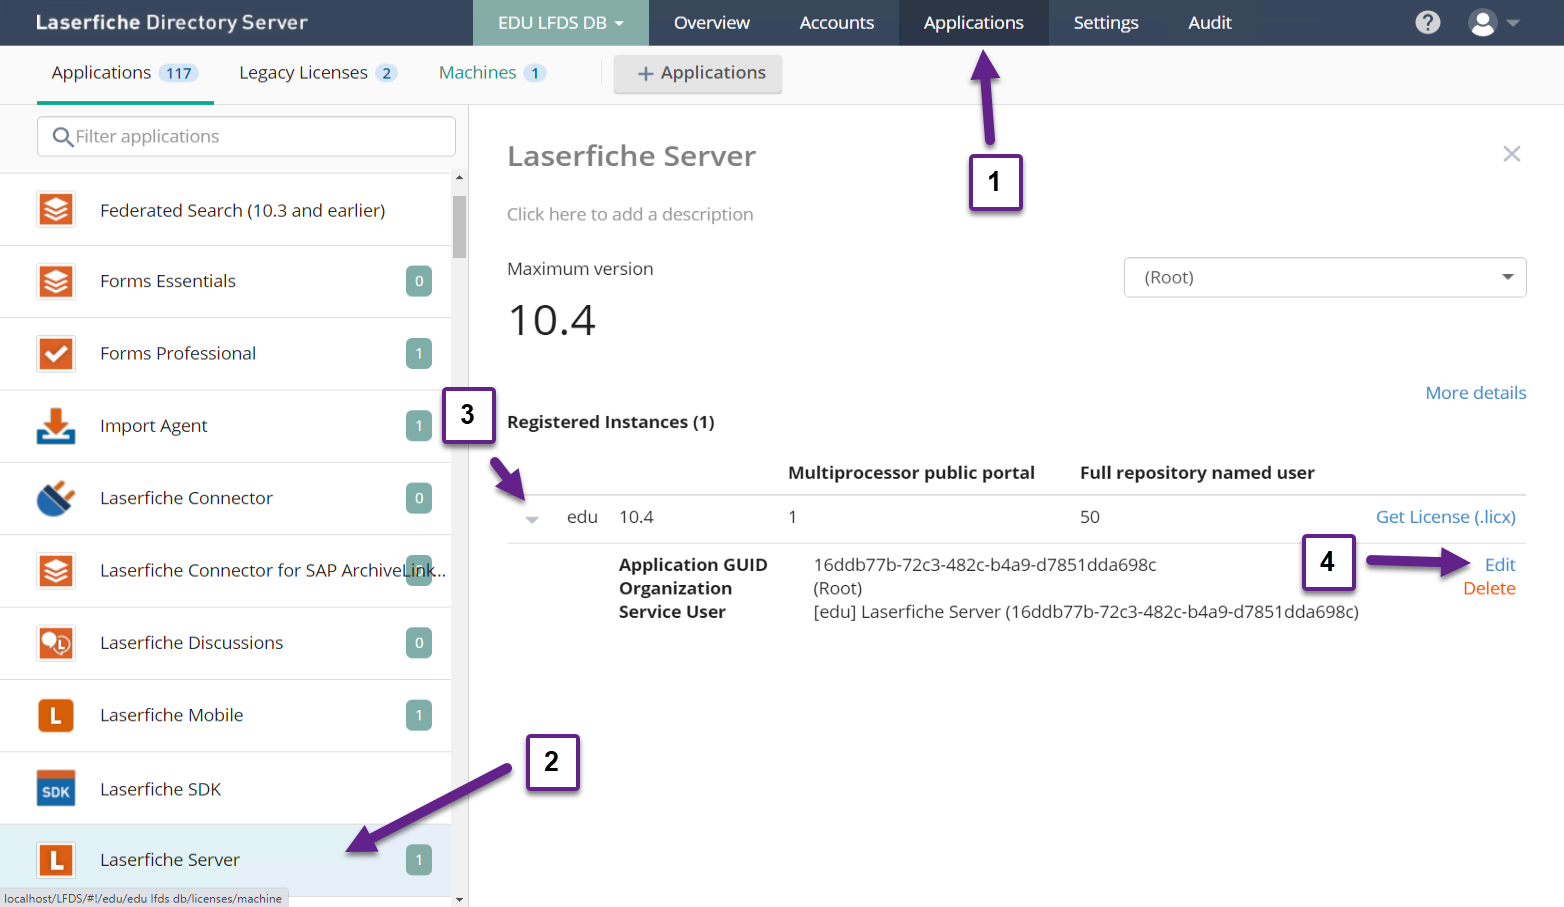This screenshot has width=1564, height=907.
Task: Click the Laserfiche Mobile count badge
Action: 419,715
